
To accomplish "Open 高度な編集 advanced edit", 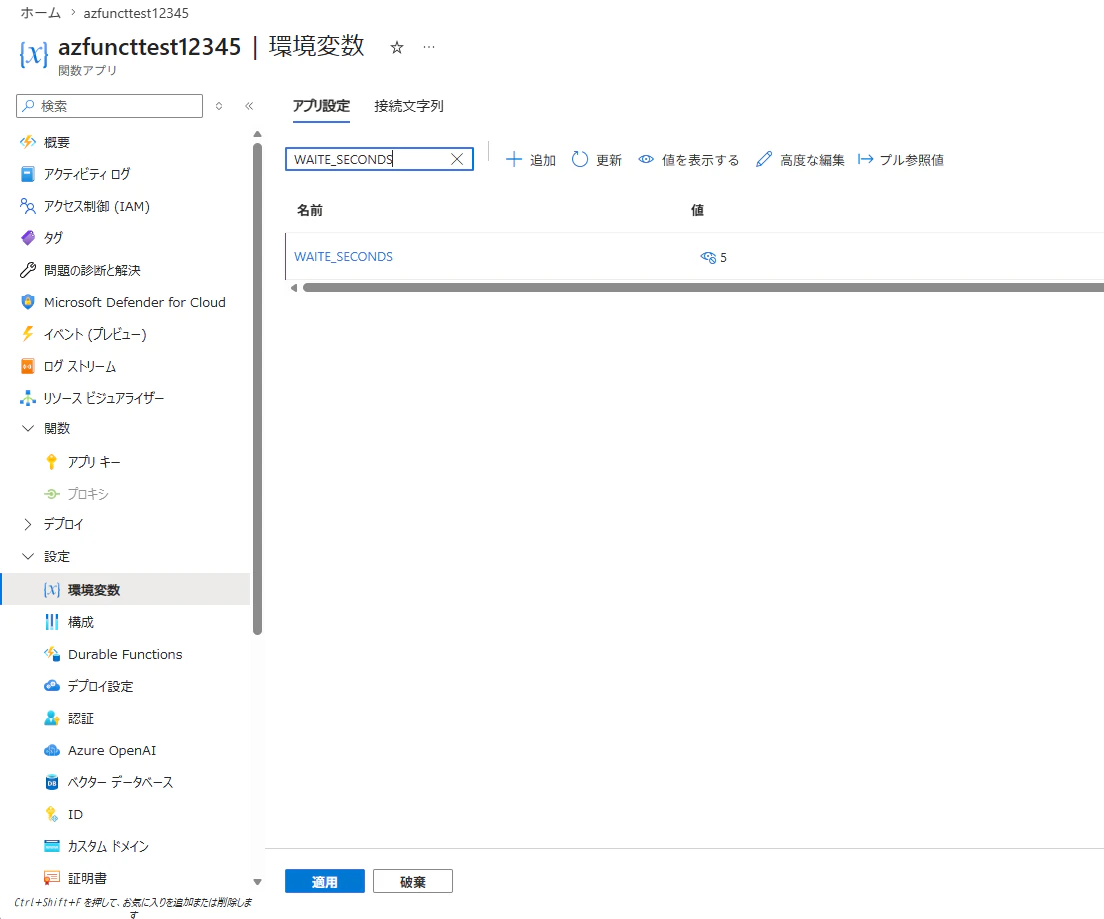I will (x=800, y=160).
